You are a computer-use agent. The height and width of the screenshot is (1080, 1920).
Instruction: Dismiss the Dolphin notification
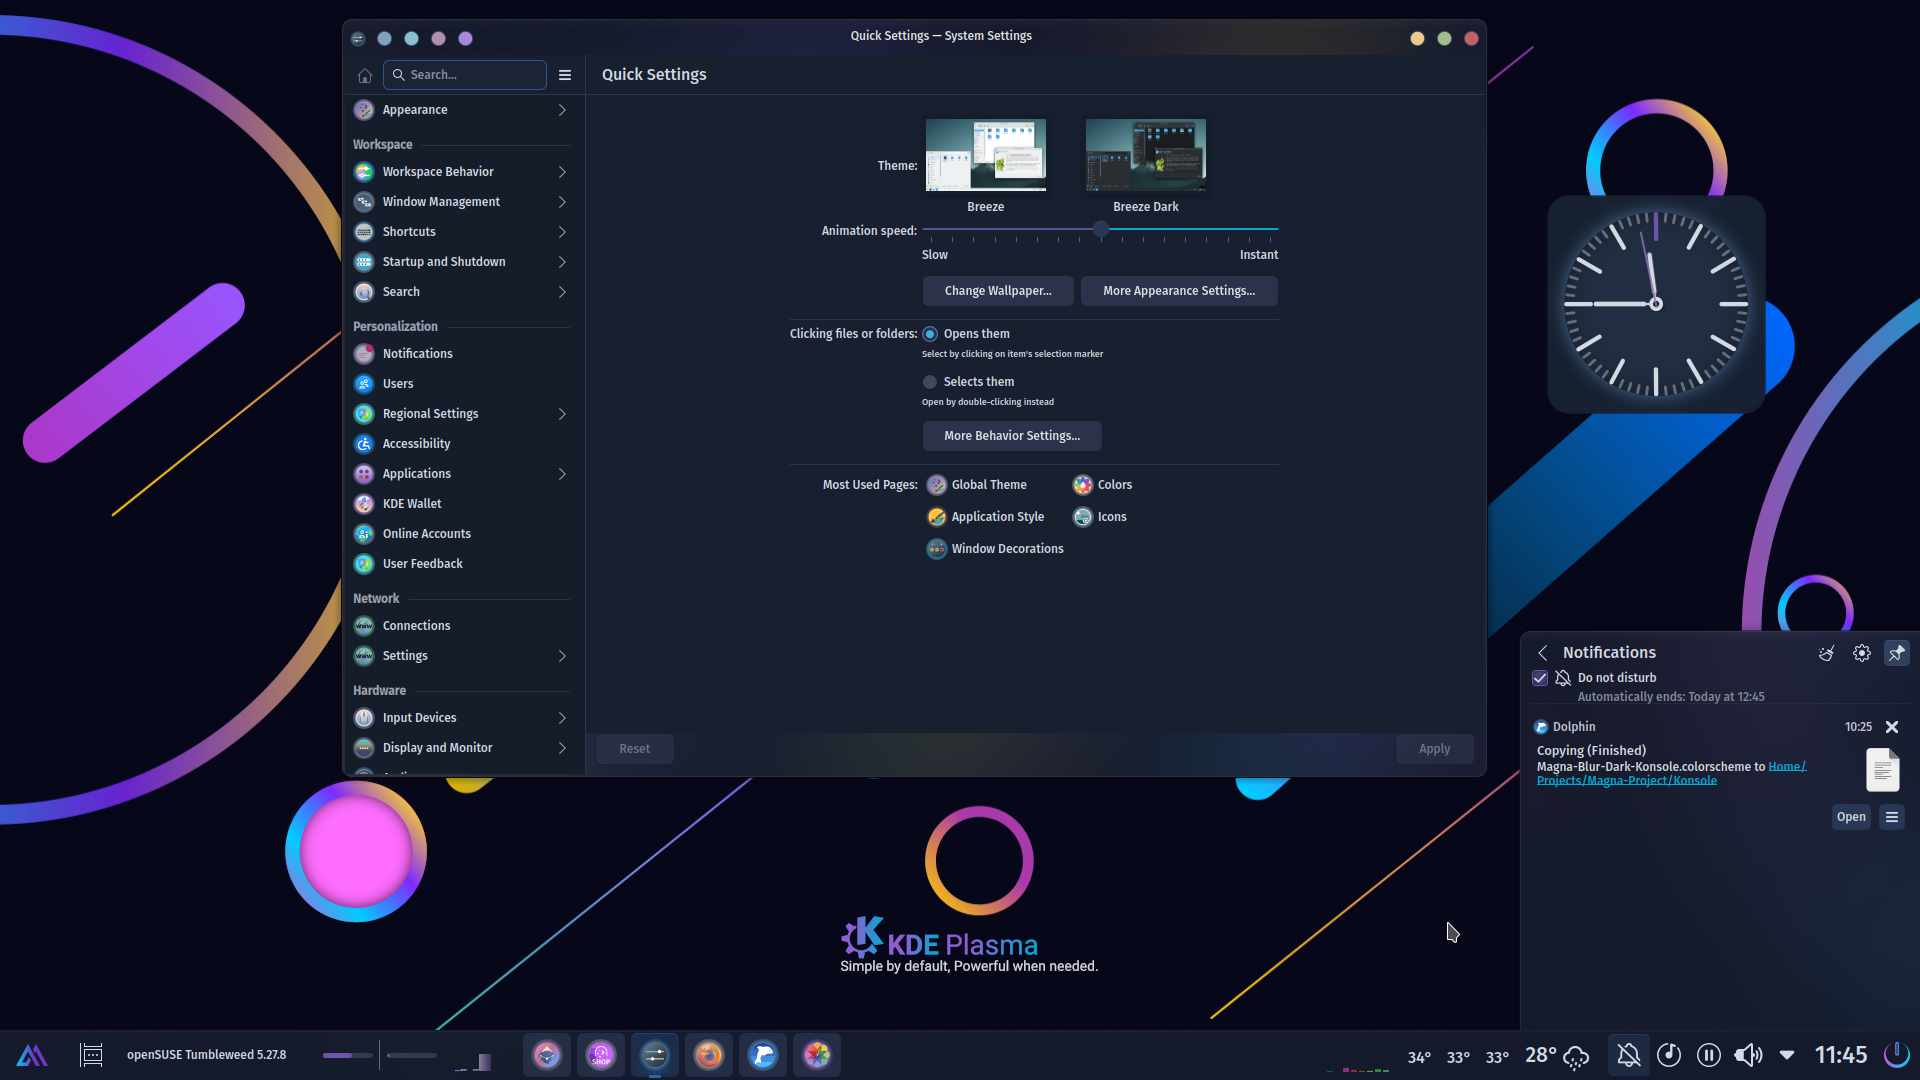(x=1892, y=727)
